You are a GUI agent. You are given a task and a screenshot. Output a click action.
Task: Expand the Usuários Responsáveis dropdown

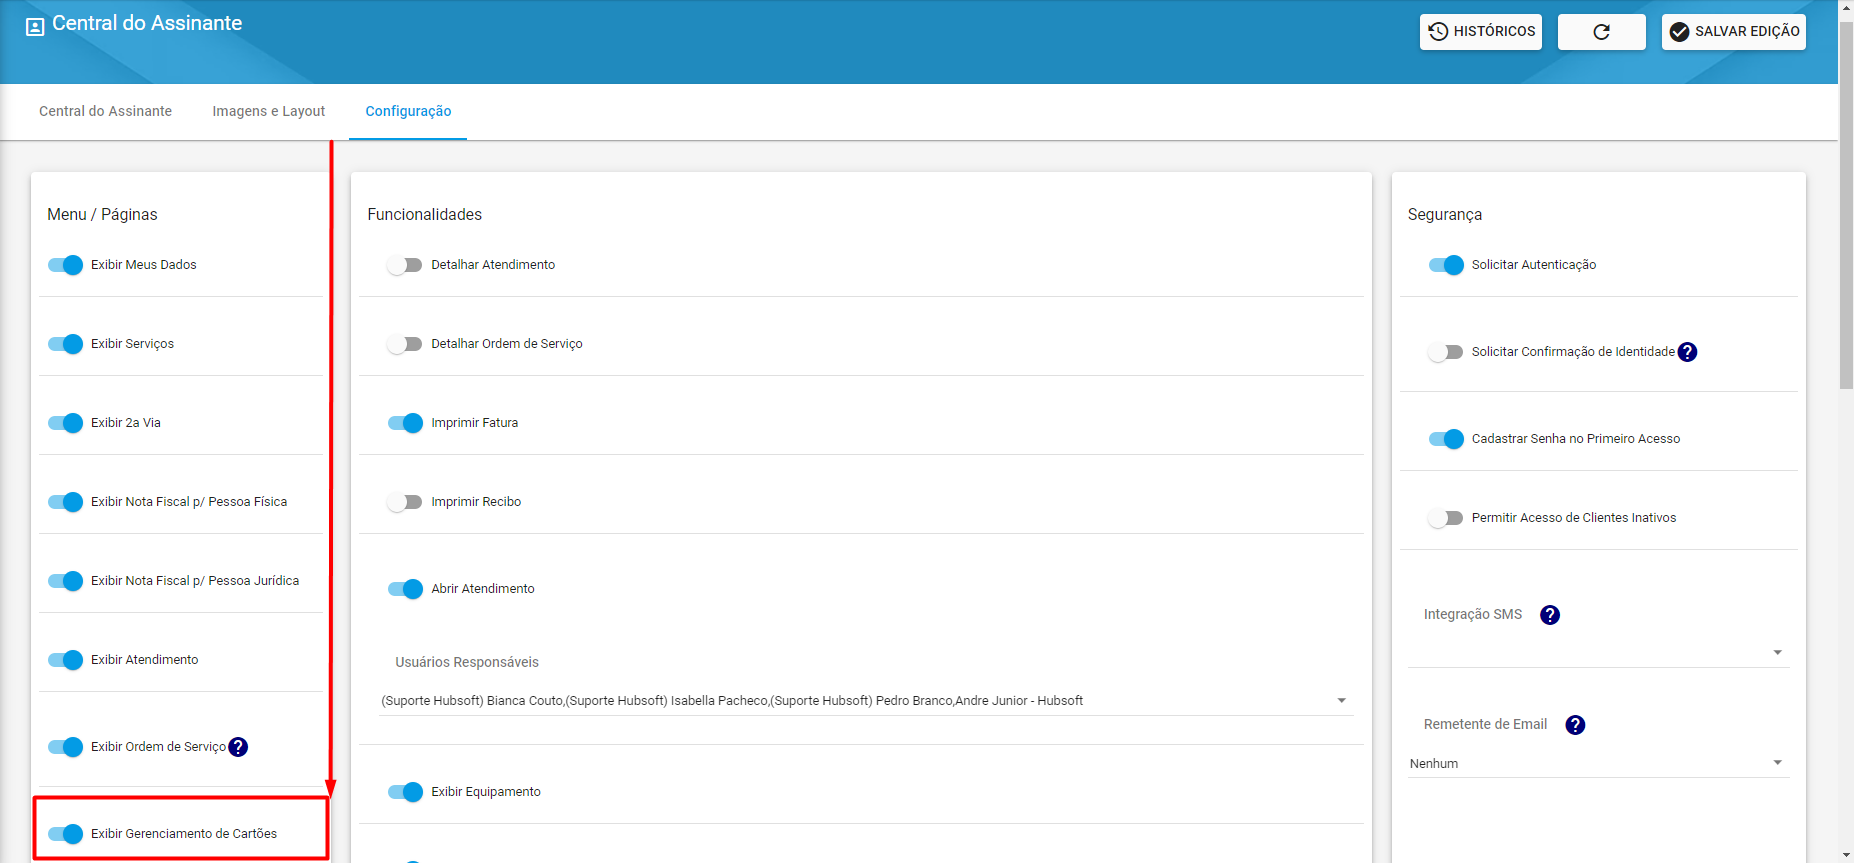(1341, 701)
